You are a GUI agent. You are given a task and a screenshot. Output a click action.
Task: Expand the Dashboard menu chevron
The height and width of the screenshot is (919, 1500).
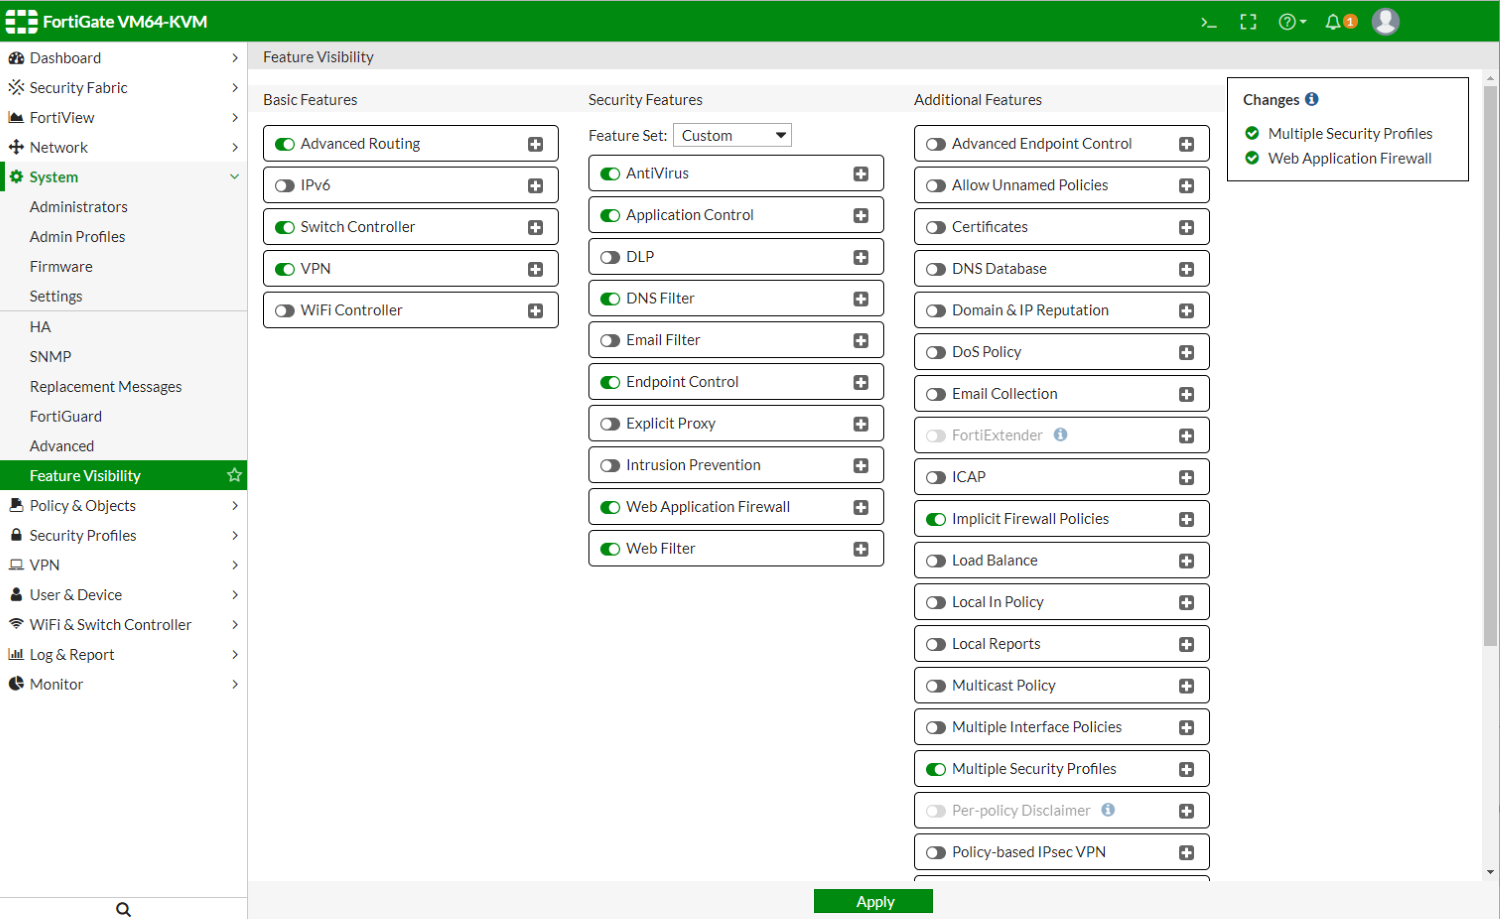235,58
